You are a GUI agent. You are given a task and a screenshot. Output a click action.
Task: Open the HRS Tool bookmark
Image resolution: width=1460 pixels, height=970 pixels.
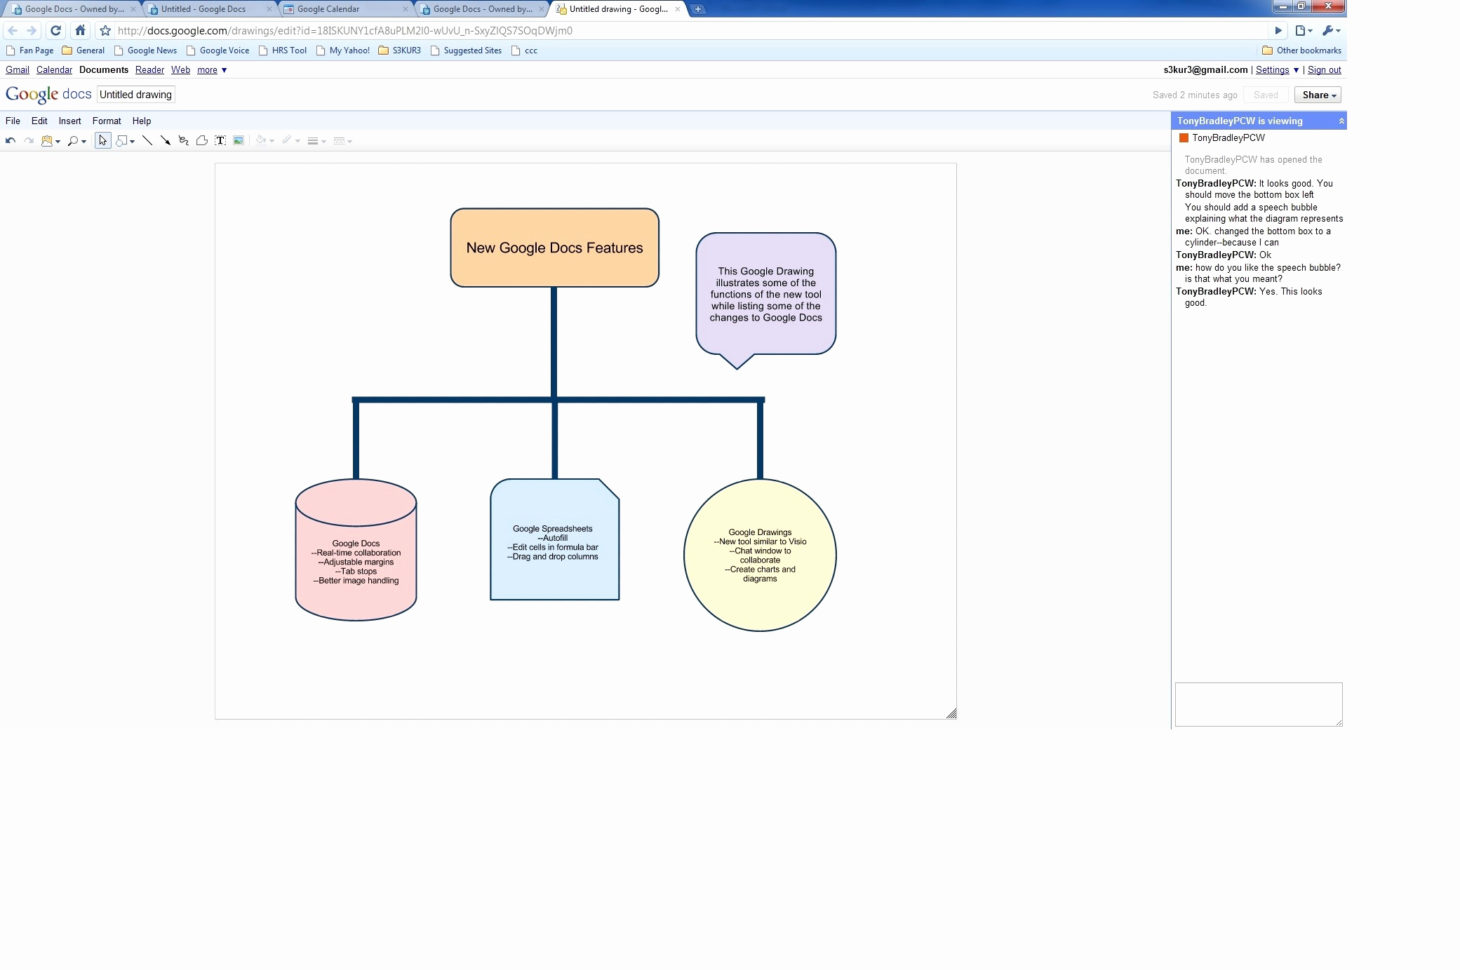click(283, 50)
